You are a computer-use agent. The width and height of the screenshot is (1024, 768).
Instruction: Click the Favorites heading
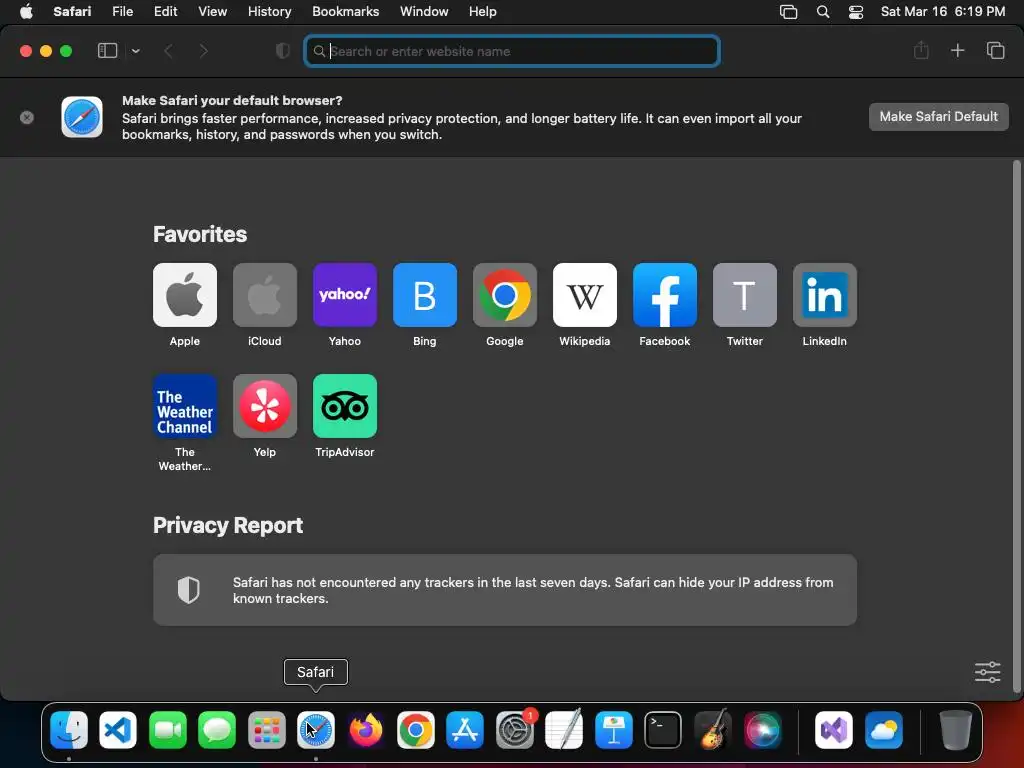200,234
